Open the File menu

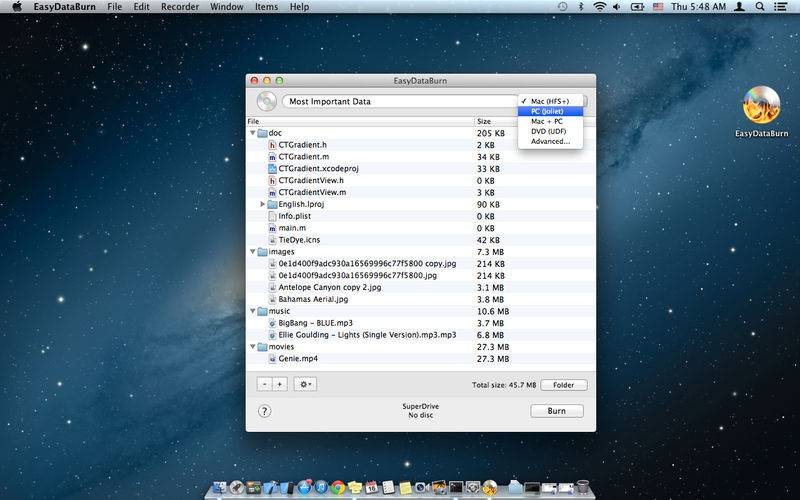pyautogui.click(x=115, y=7)
